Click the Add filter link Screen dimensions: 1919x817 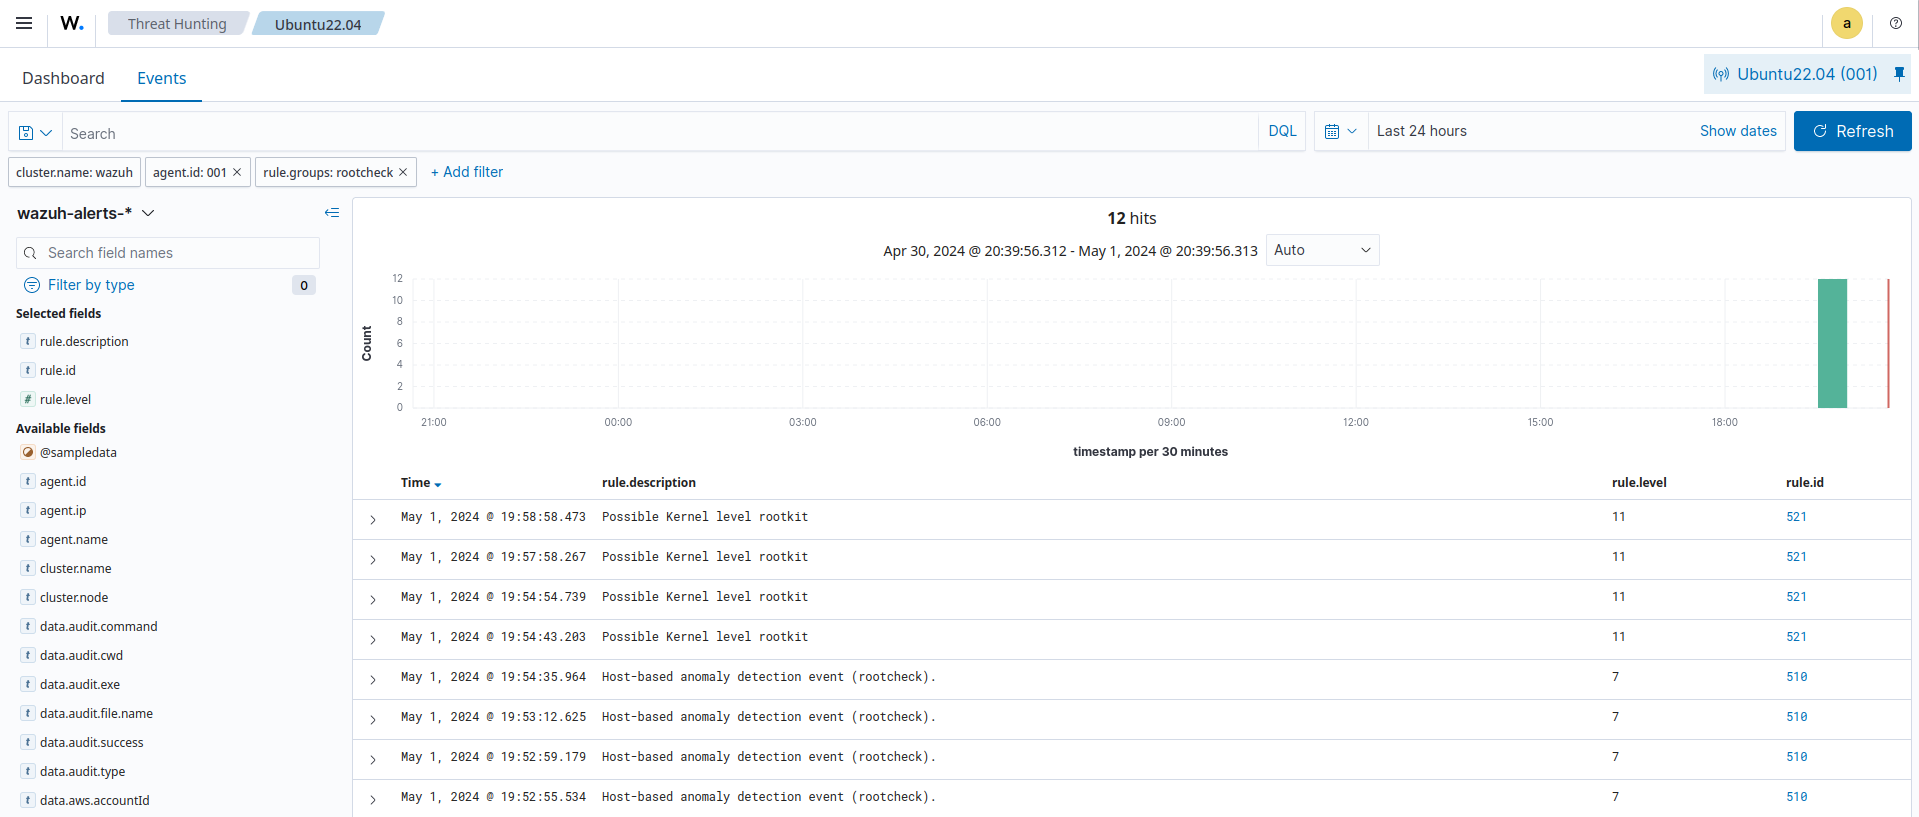click(x=467, y=172)
